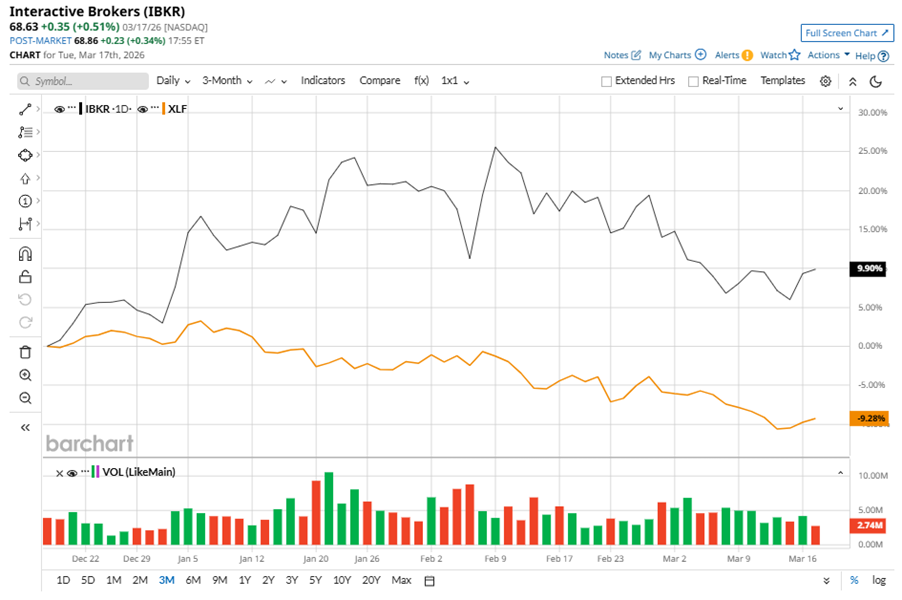
Task: Open chart settings gear icon
Action: tap(826, 81)
